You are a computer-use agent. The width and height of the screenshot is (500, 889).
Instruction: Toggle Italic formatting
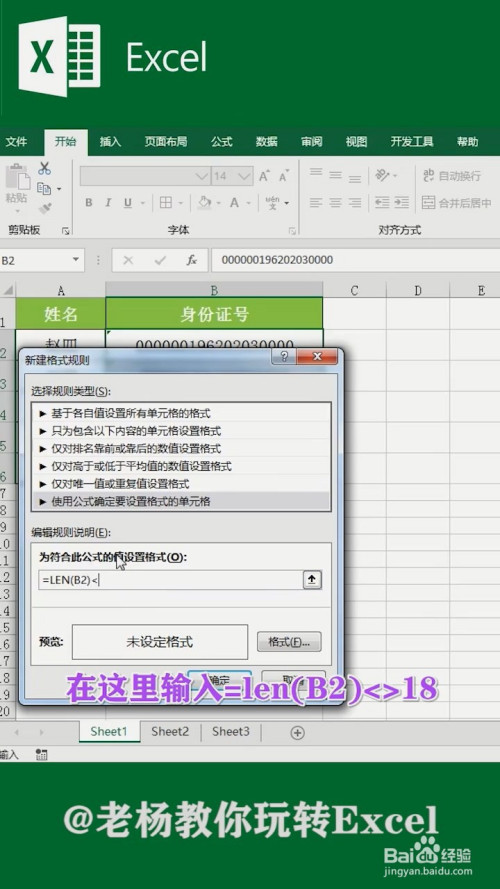[108, 202]
